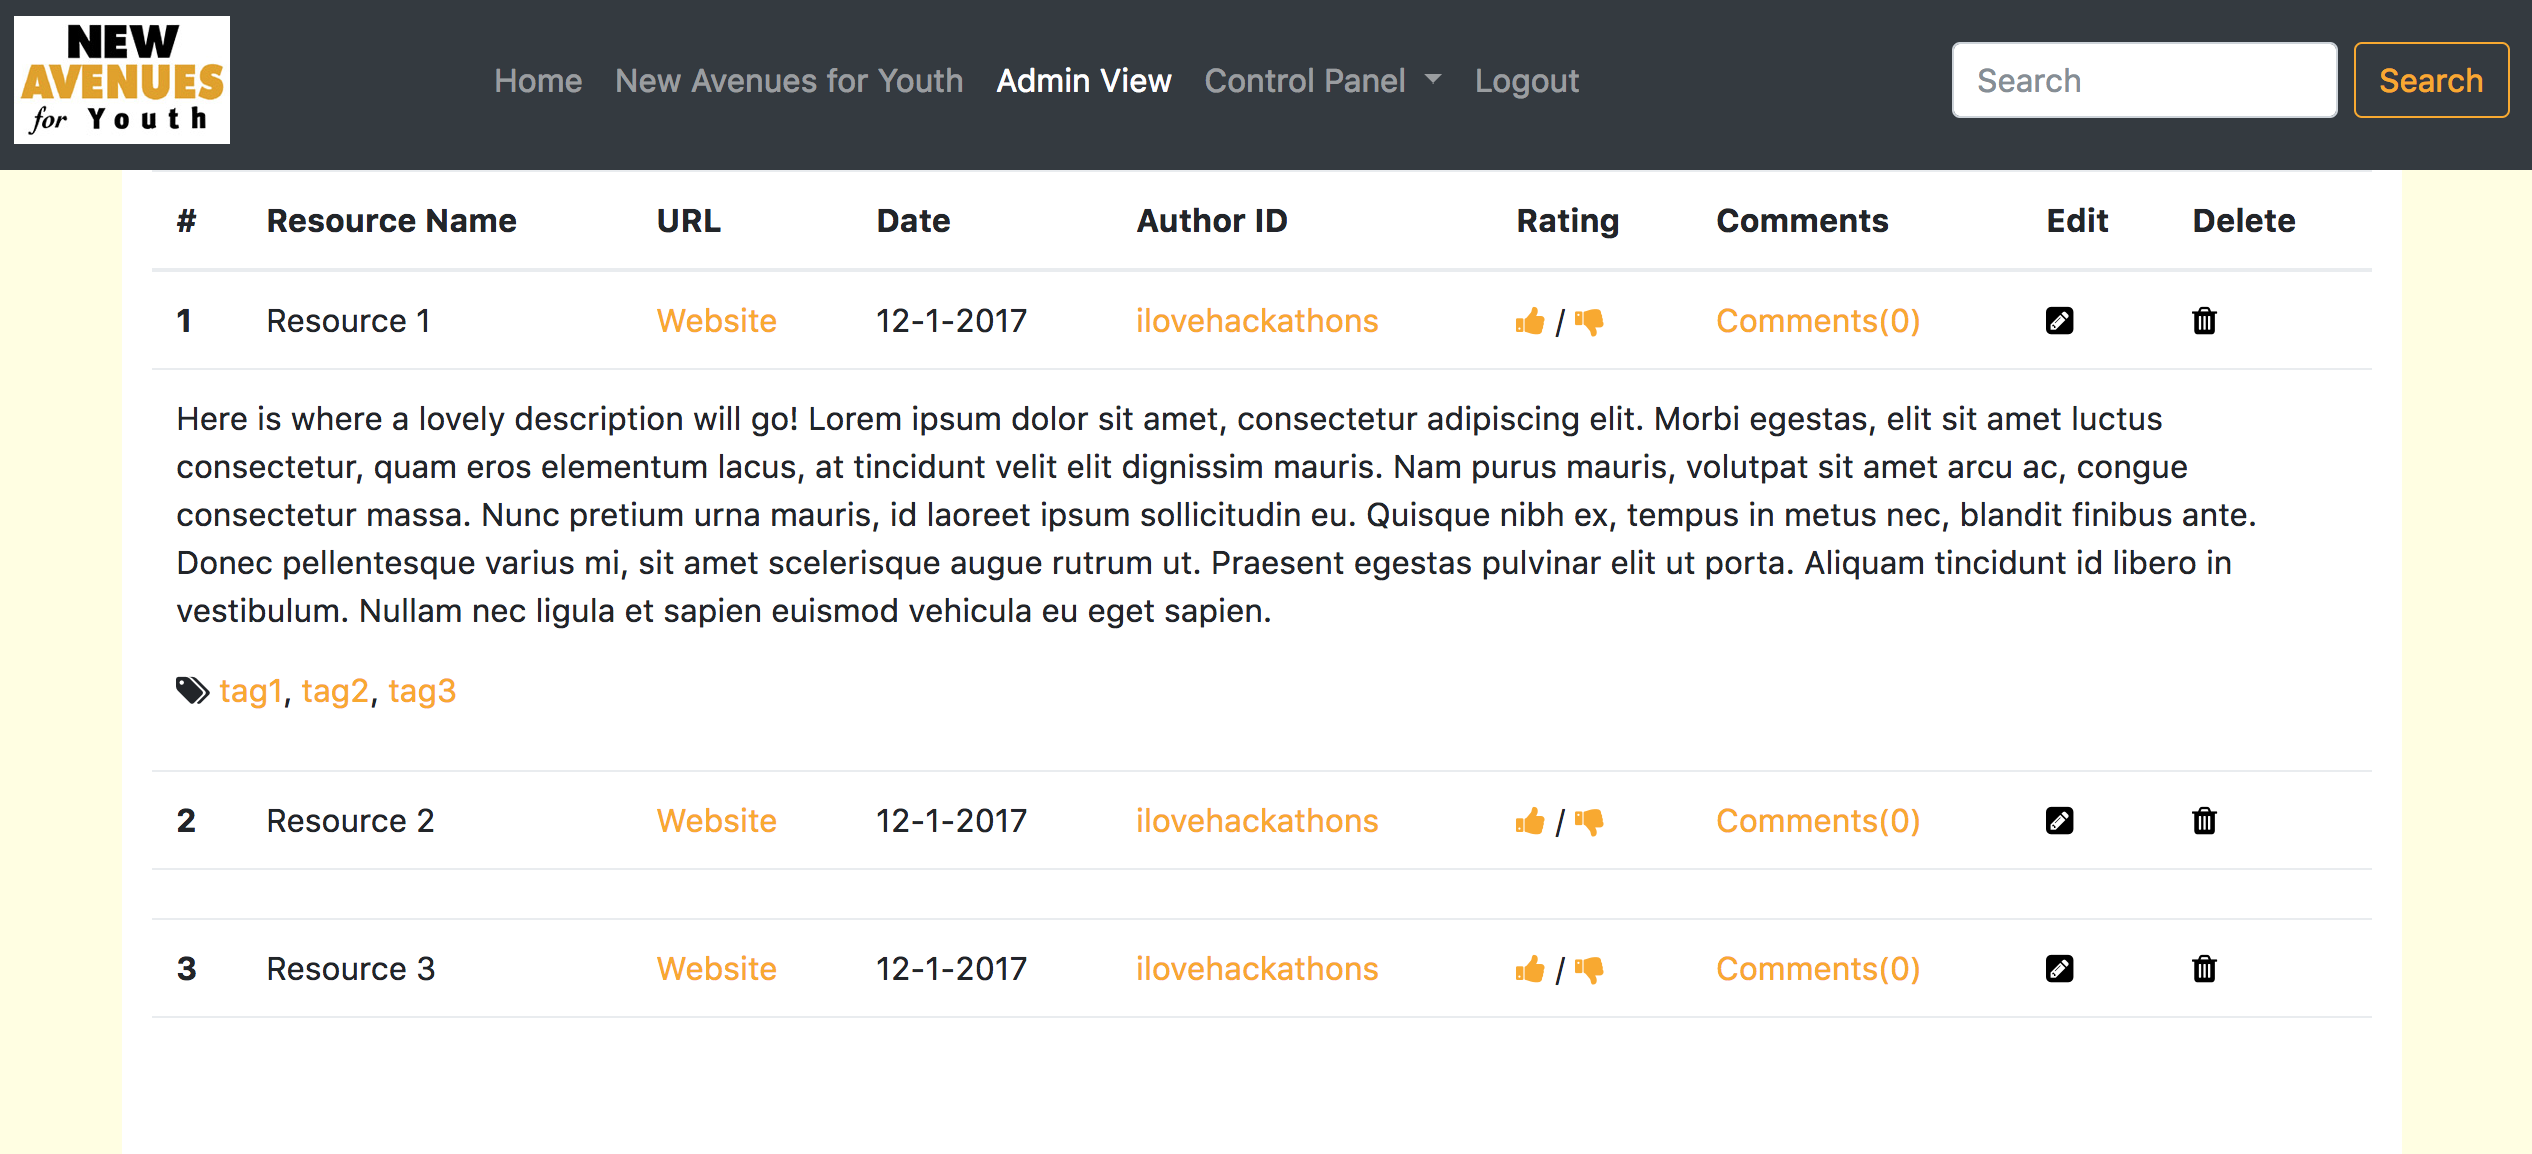Open the editor for Resource 3
Viewport: 2532px width, 1154px height.
(x=2059, y=969)
